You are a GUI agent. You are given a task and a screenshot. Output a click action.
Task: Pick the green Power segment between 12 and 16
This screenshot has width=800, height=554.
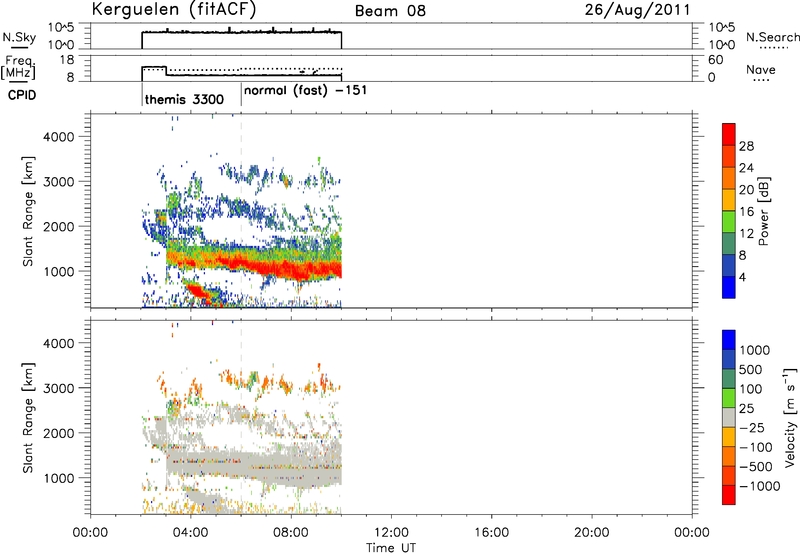(x=729, y=221)
